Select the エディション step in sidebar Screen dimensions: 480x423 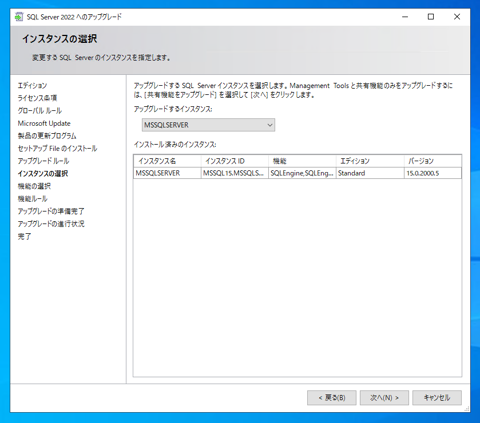tap(32, 85)
